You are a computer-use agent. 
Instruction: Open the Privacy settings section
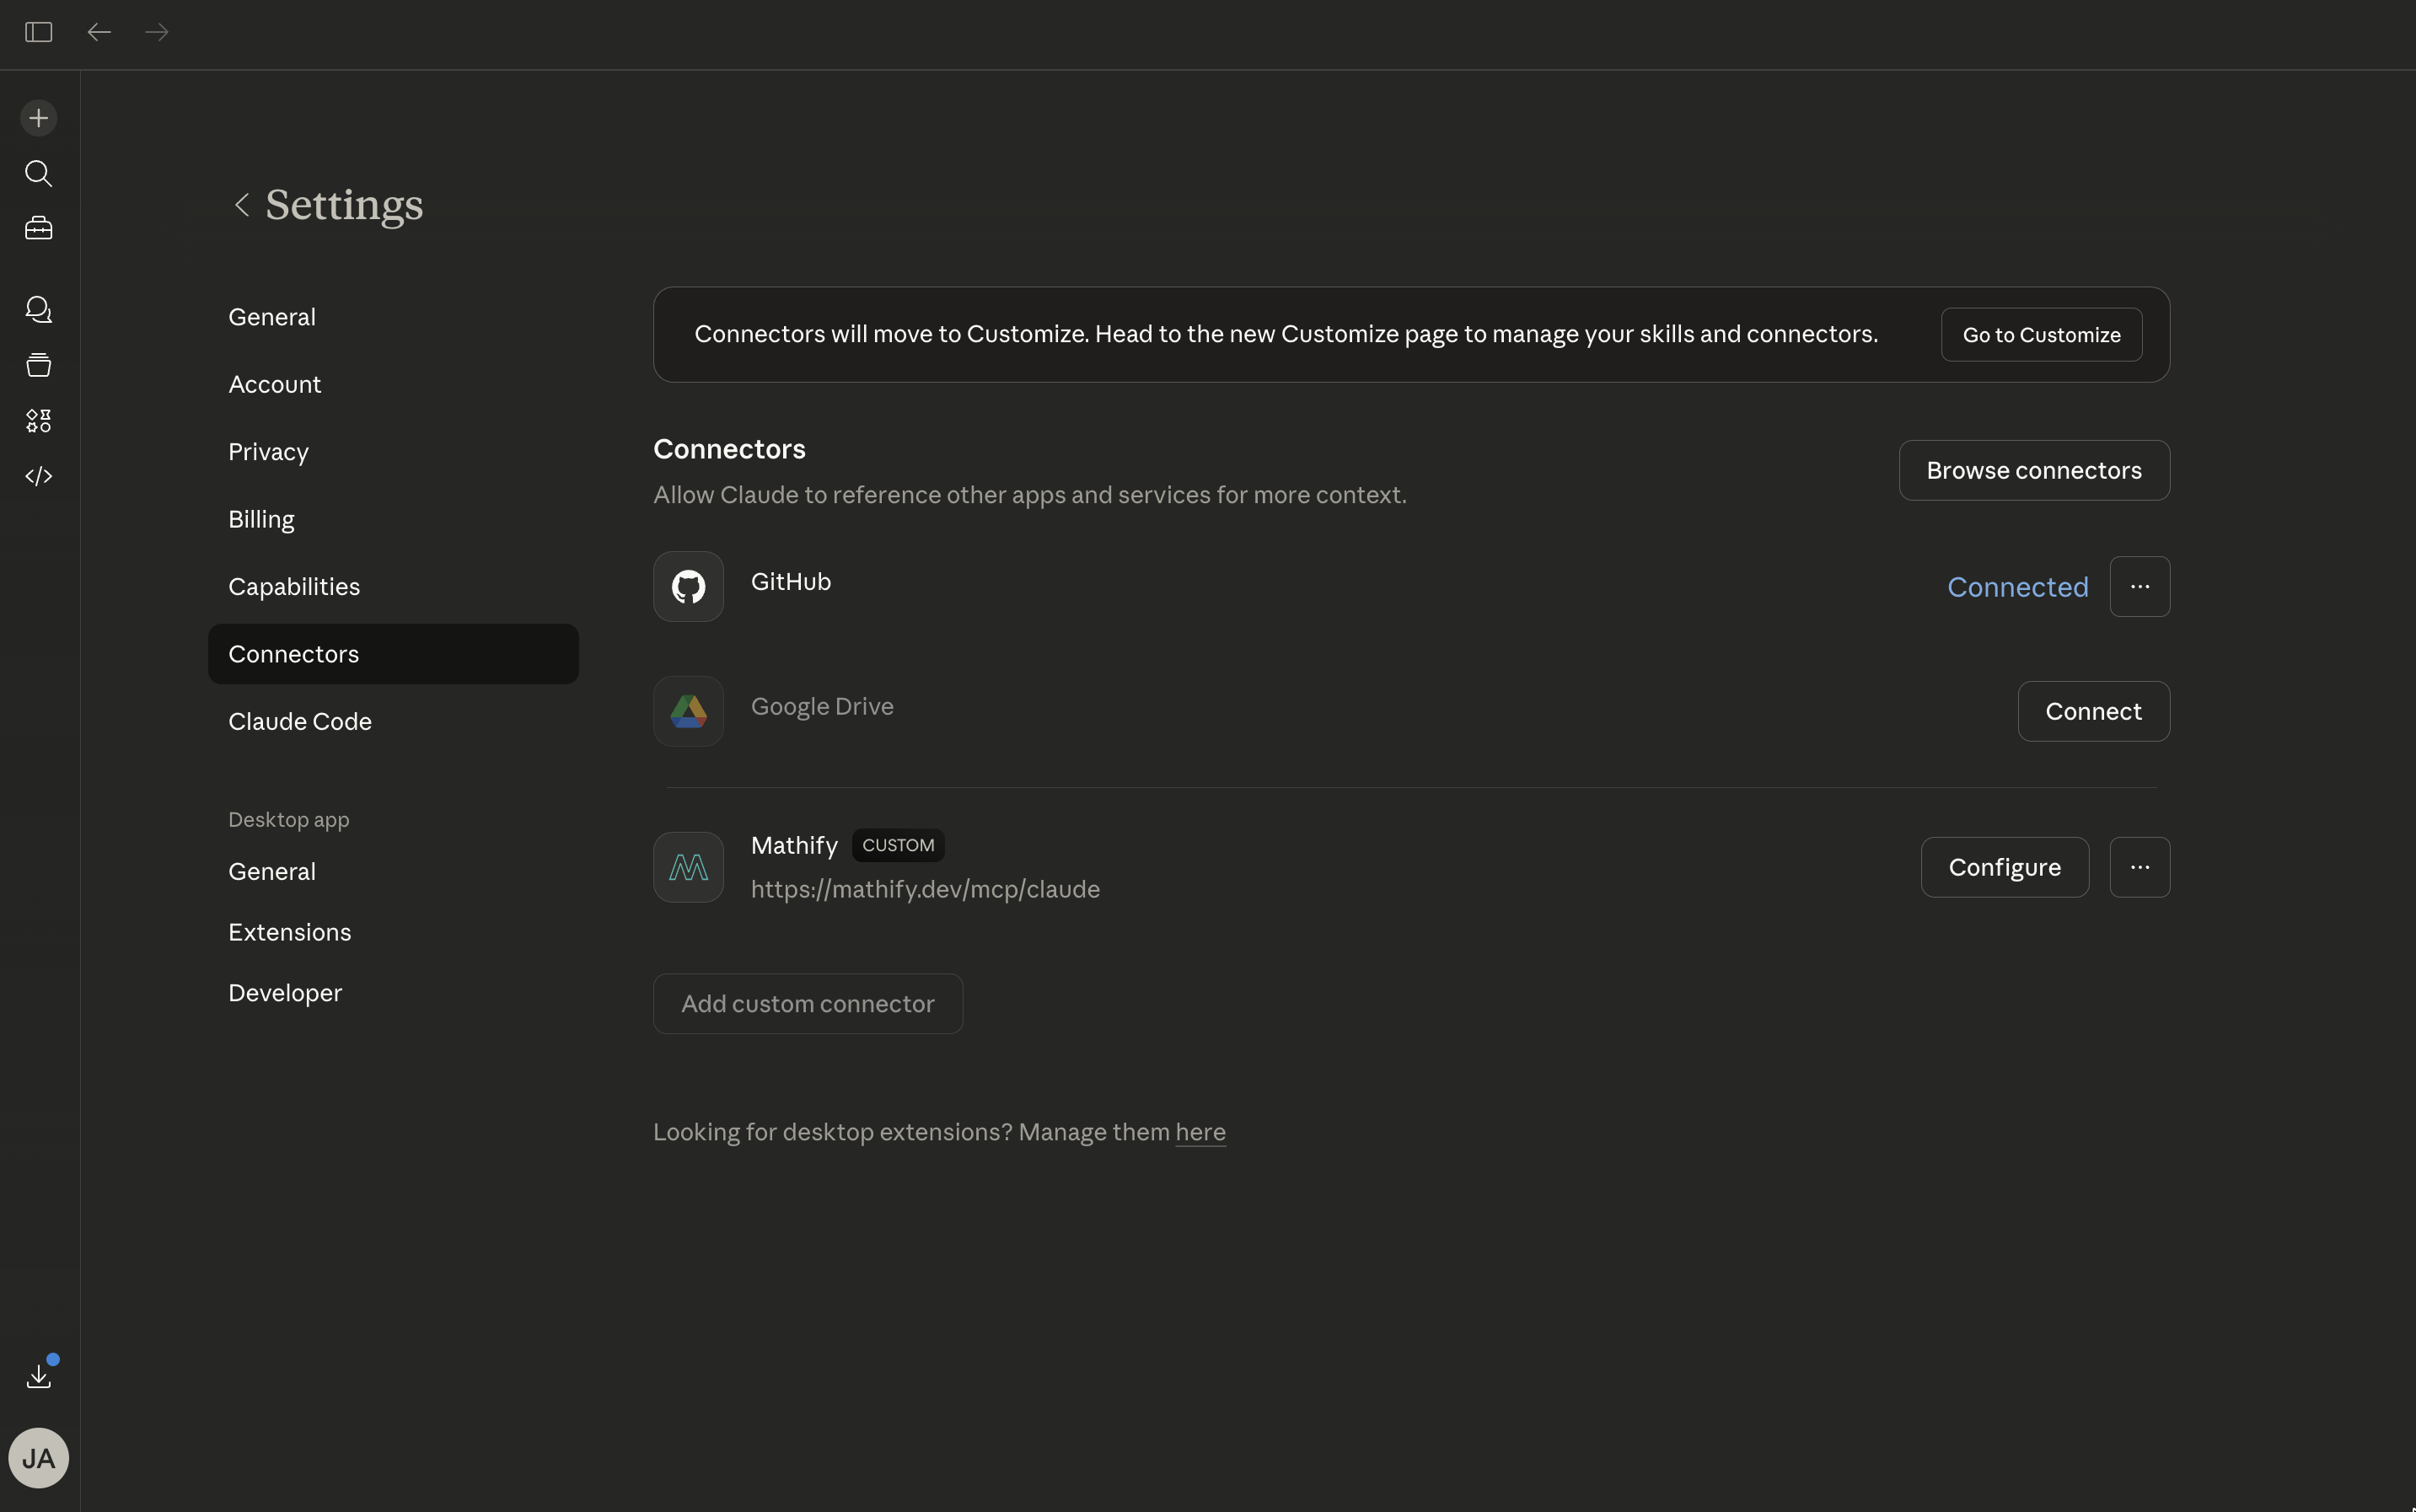(x=268, y=452)
